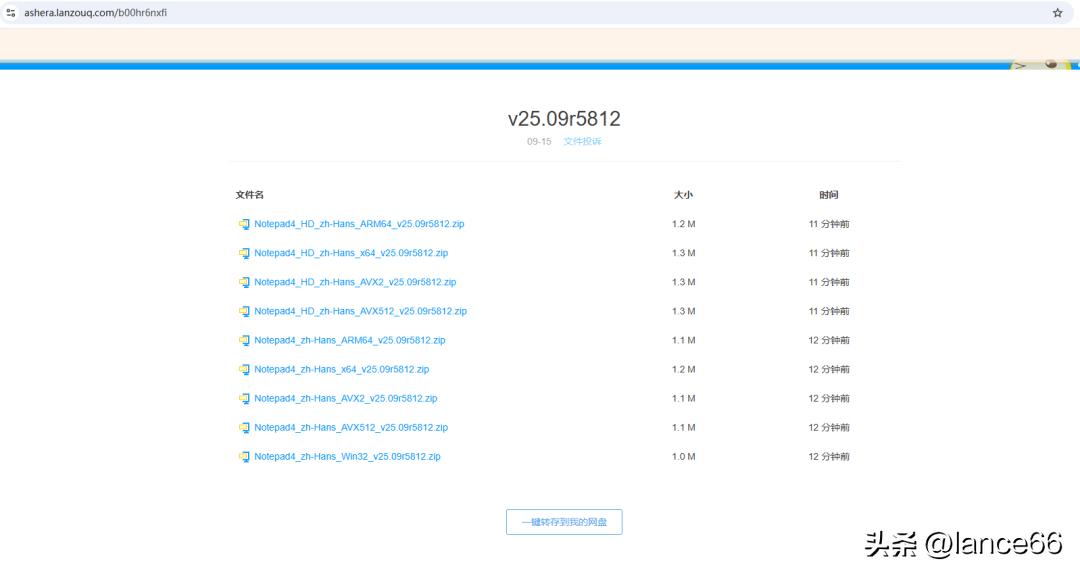Open Notepad4_zh-Hans_AVX2_v25.09r5812.zip link
1080x576 pixels.
point(346,398)
